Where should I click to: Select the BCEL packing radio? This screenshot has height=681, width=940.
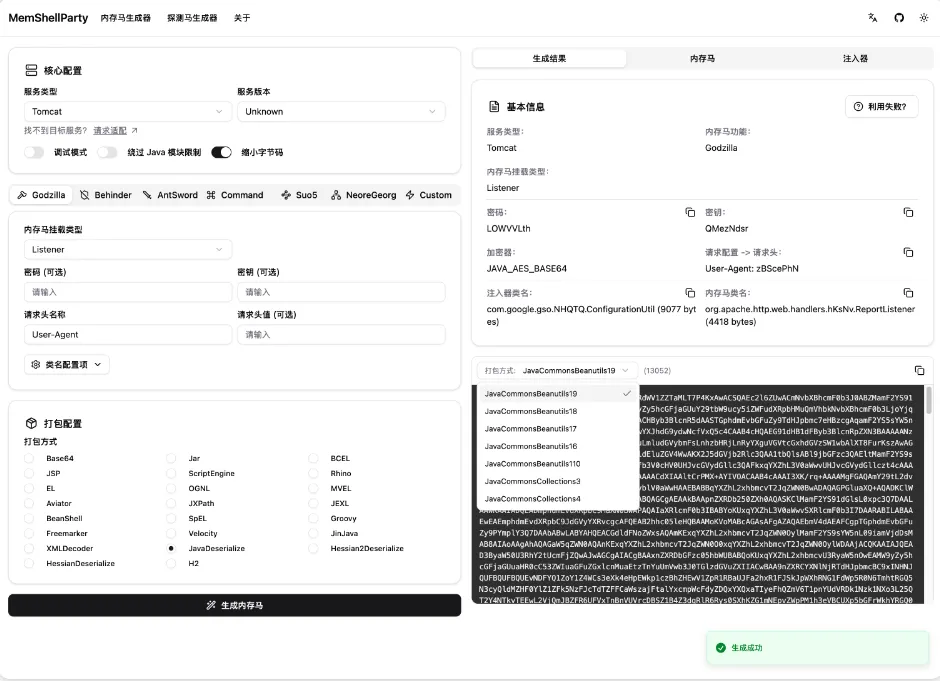tap(313, 458)
